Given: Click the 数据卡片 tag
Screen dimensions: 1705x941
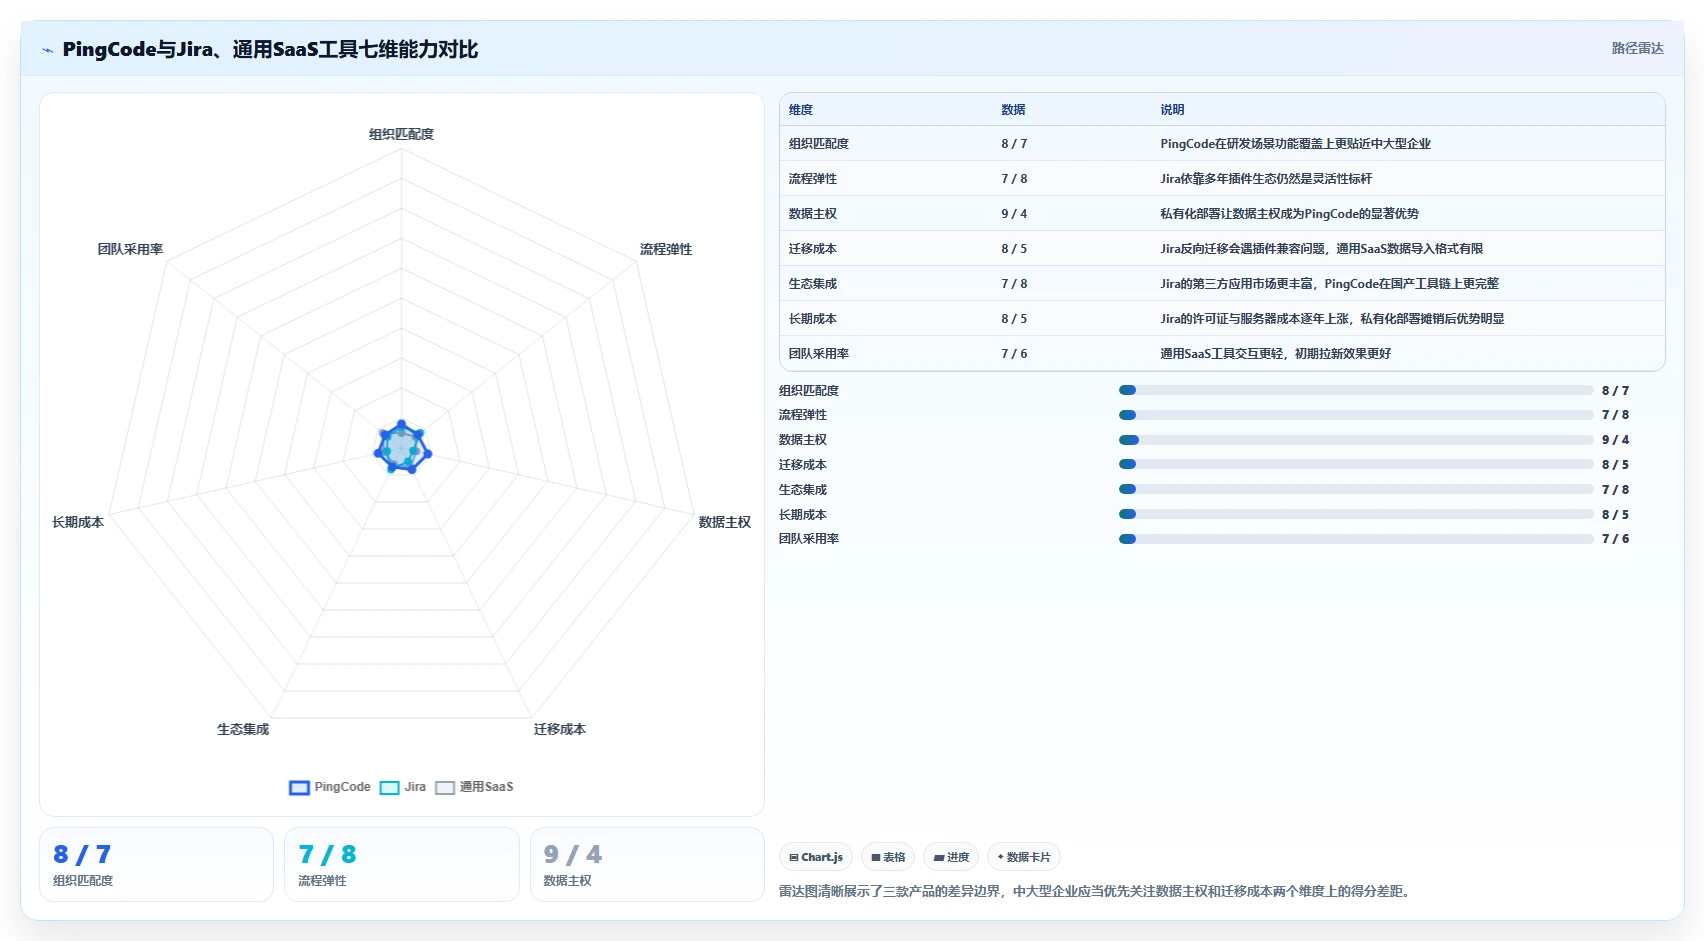Looking at the screenshot, I should [1024, 857].
